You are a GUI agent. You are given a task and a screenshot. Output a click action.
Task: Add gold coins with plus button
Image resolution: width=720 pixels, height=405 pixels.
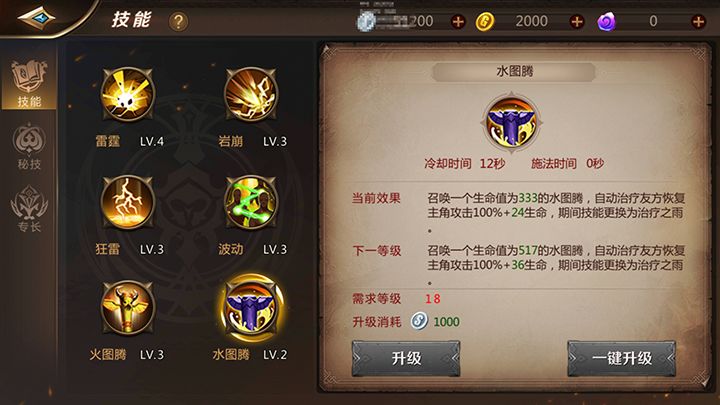(x=577, y=21)
